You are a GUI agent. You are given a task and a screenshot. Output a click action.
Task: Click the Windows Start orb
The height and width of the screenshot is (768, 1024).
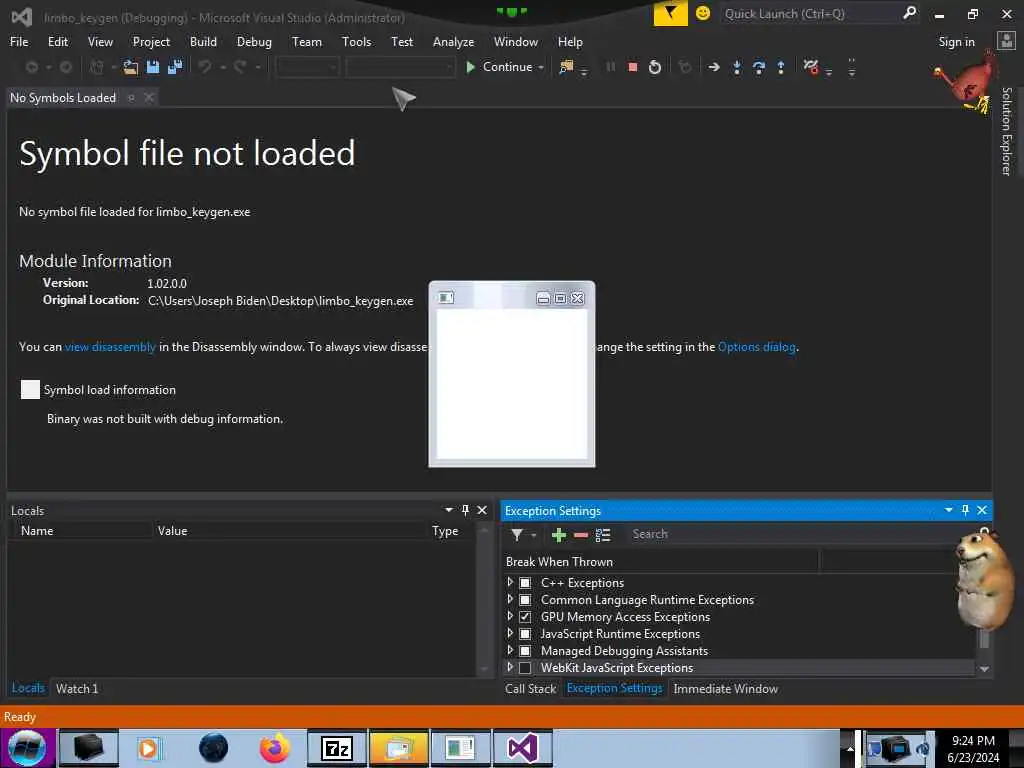(27, 748)
